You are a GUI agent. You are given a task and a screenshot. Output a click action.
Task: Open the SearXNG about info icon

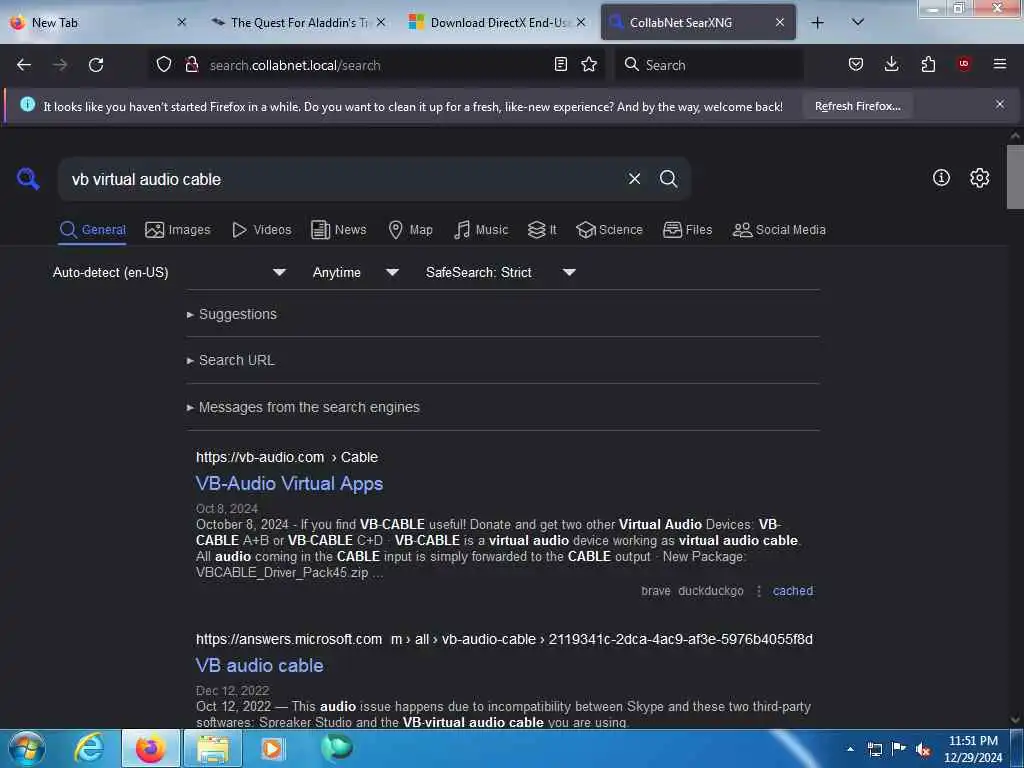tap(941, 178)
